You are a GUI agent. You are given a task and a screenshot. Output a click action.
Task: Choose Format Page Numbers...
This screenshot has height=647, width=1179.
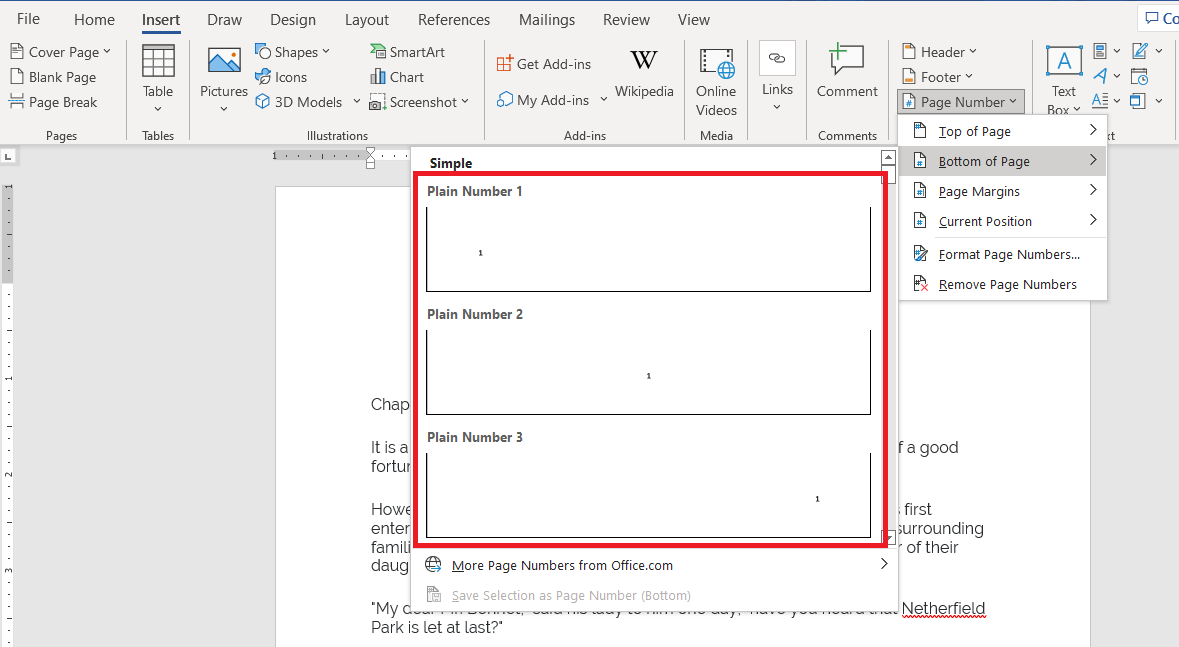coord(1002,254)
